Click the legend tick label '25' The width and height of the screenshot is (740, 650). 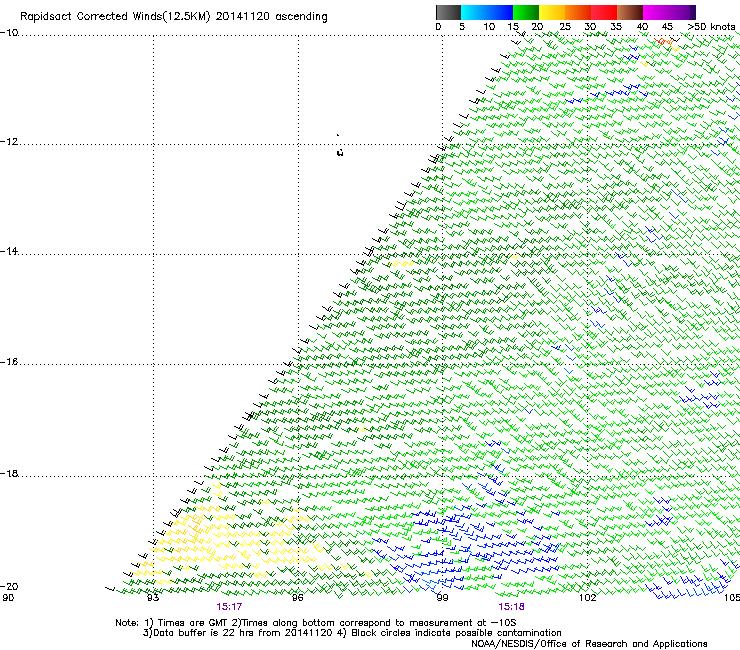click(x=565, y=27)
